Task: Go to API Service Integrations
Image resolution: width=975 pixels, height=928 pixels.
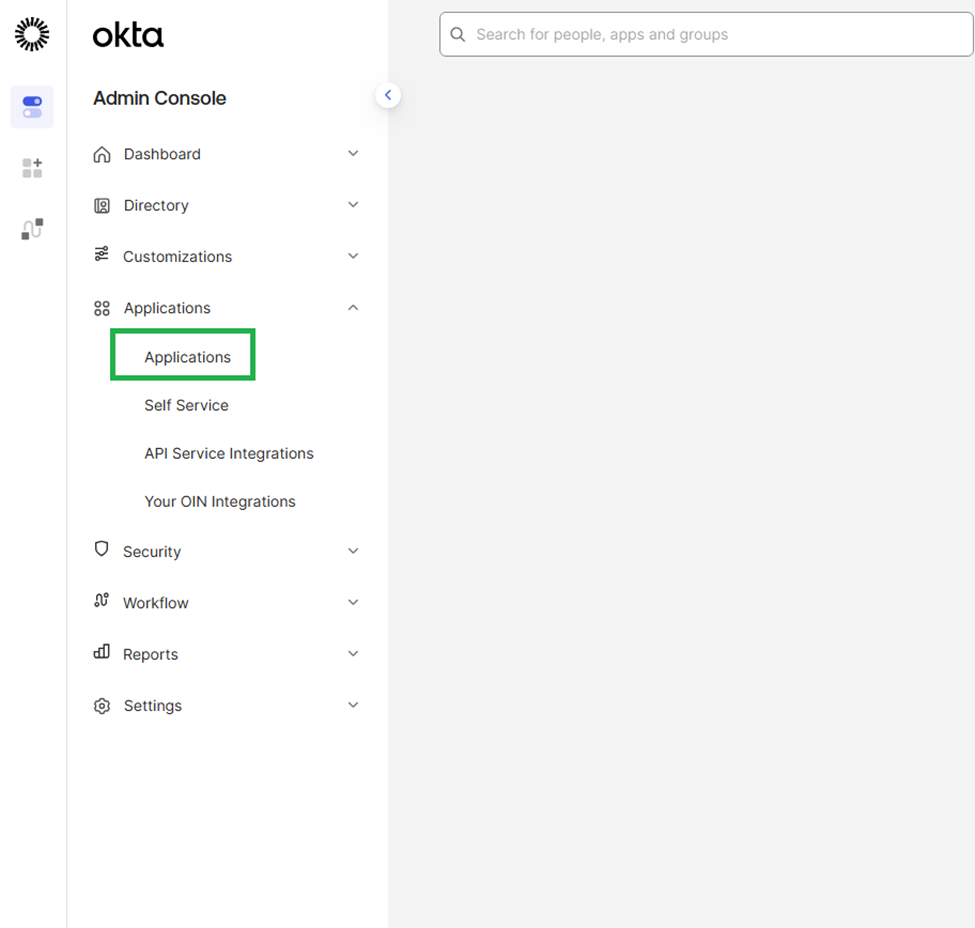Action: point(229,453)
